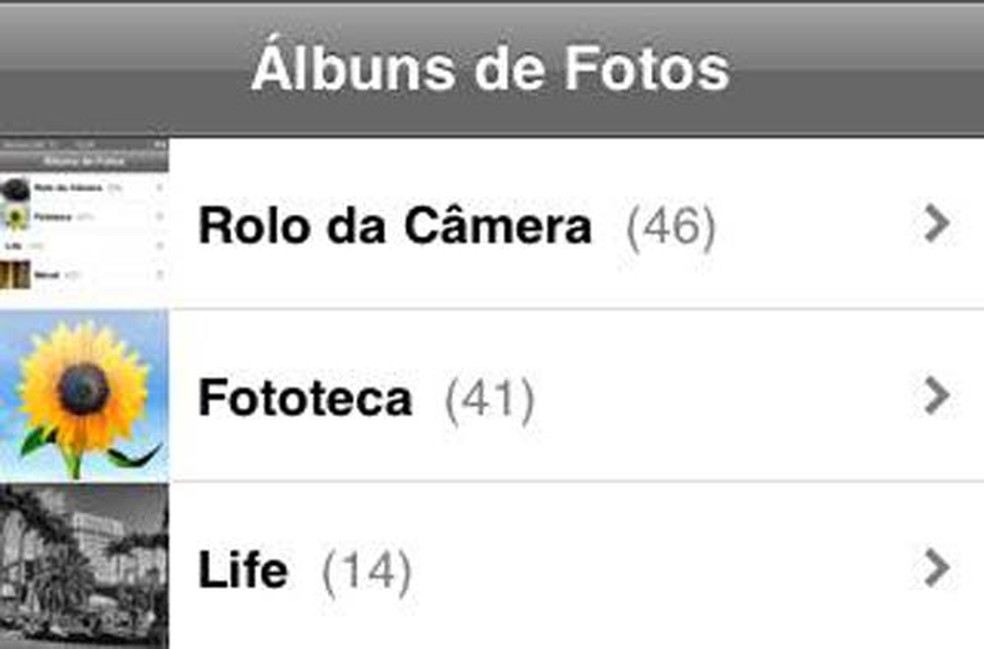Viewport: 984px width, 649px height.
Task: Choose the Life album label
Action: coord(243,571)
